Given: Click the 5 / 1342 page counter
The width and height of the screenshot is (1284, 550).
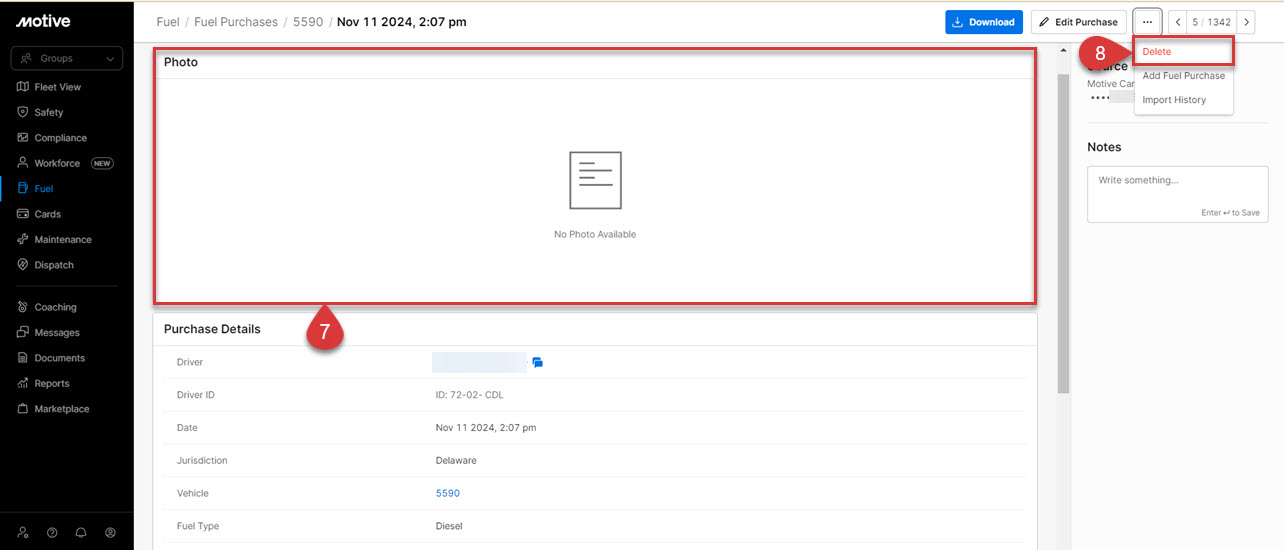Looking at the screenshot, I should (1212, 22).
